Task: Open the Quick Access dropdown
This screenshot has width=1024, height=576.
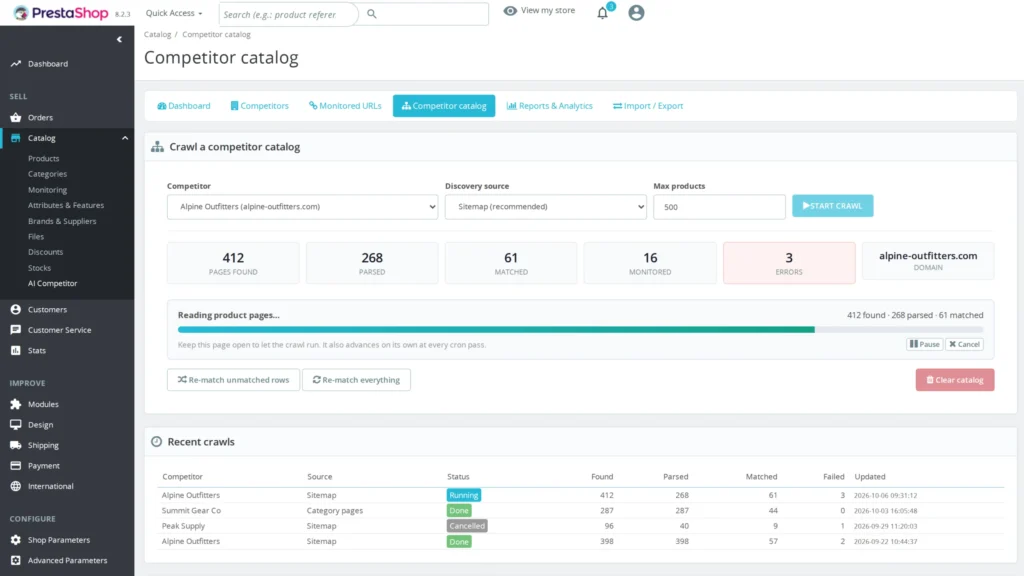Action: (x=174, y=13)
